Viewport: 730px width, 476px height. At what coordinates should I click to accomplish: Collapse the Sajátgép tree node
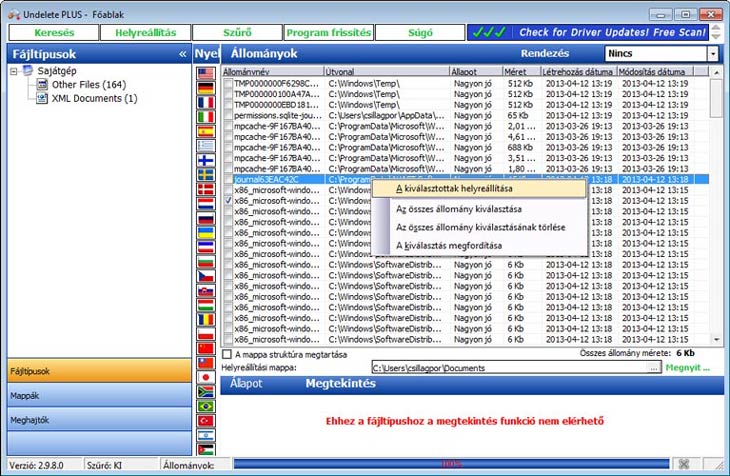pos(14,71)
